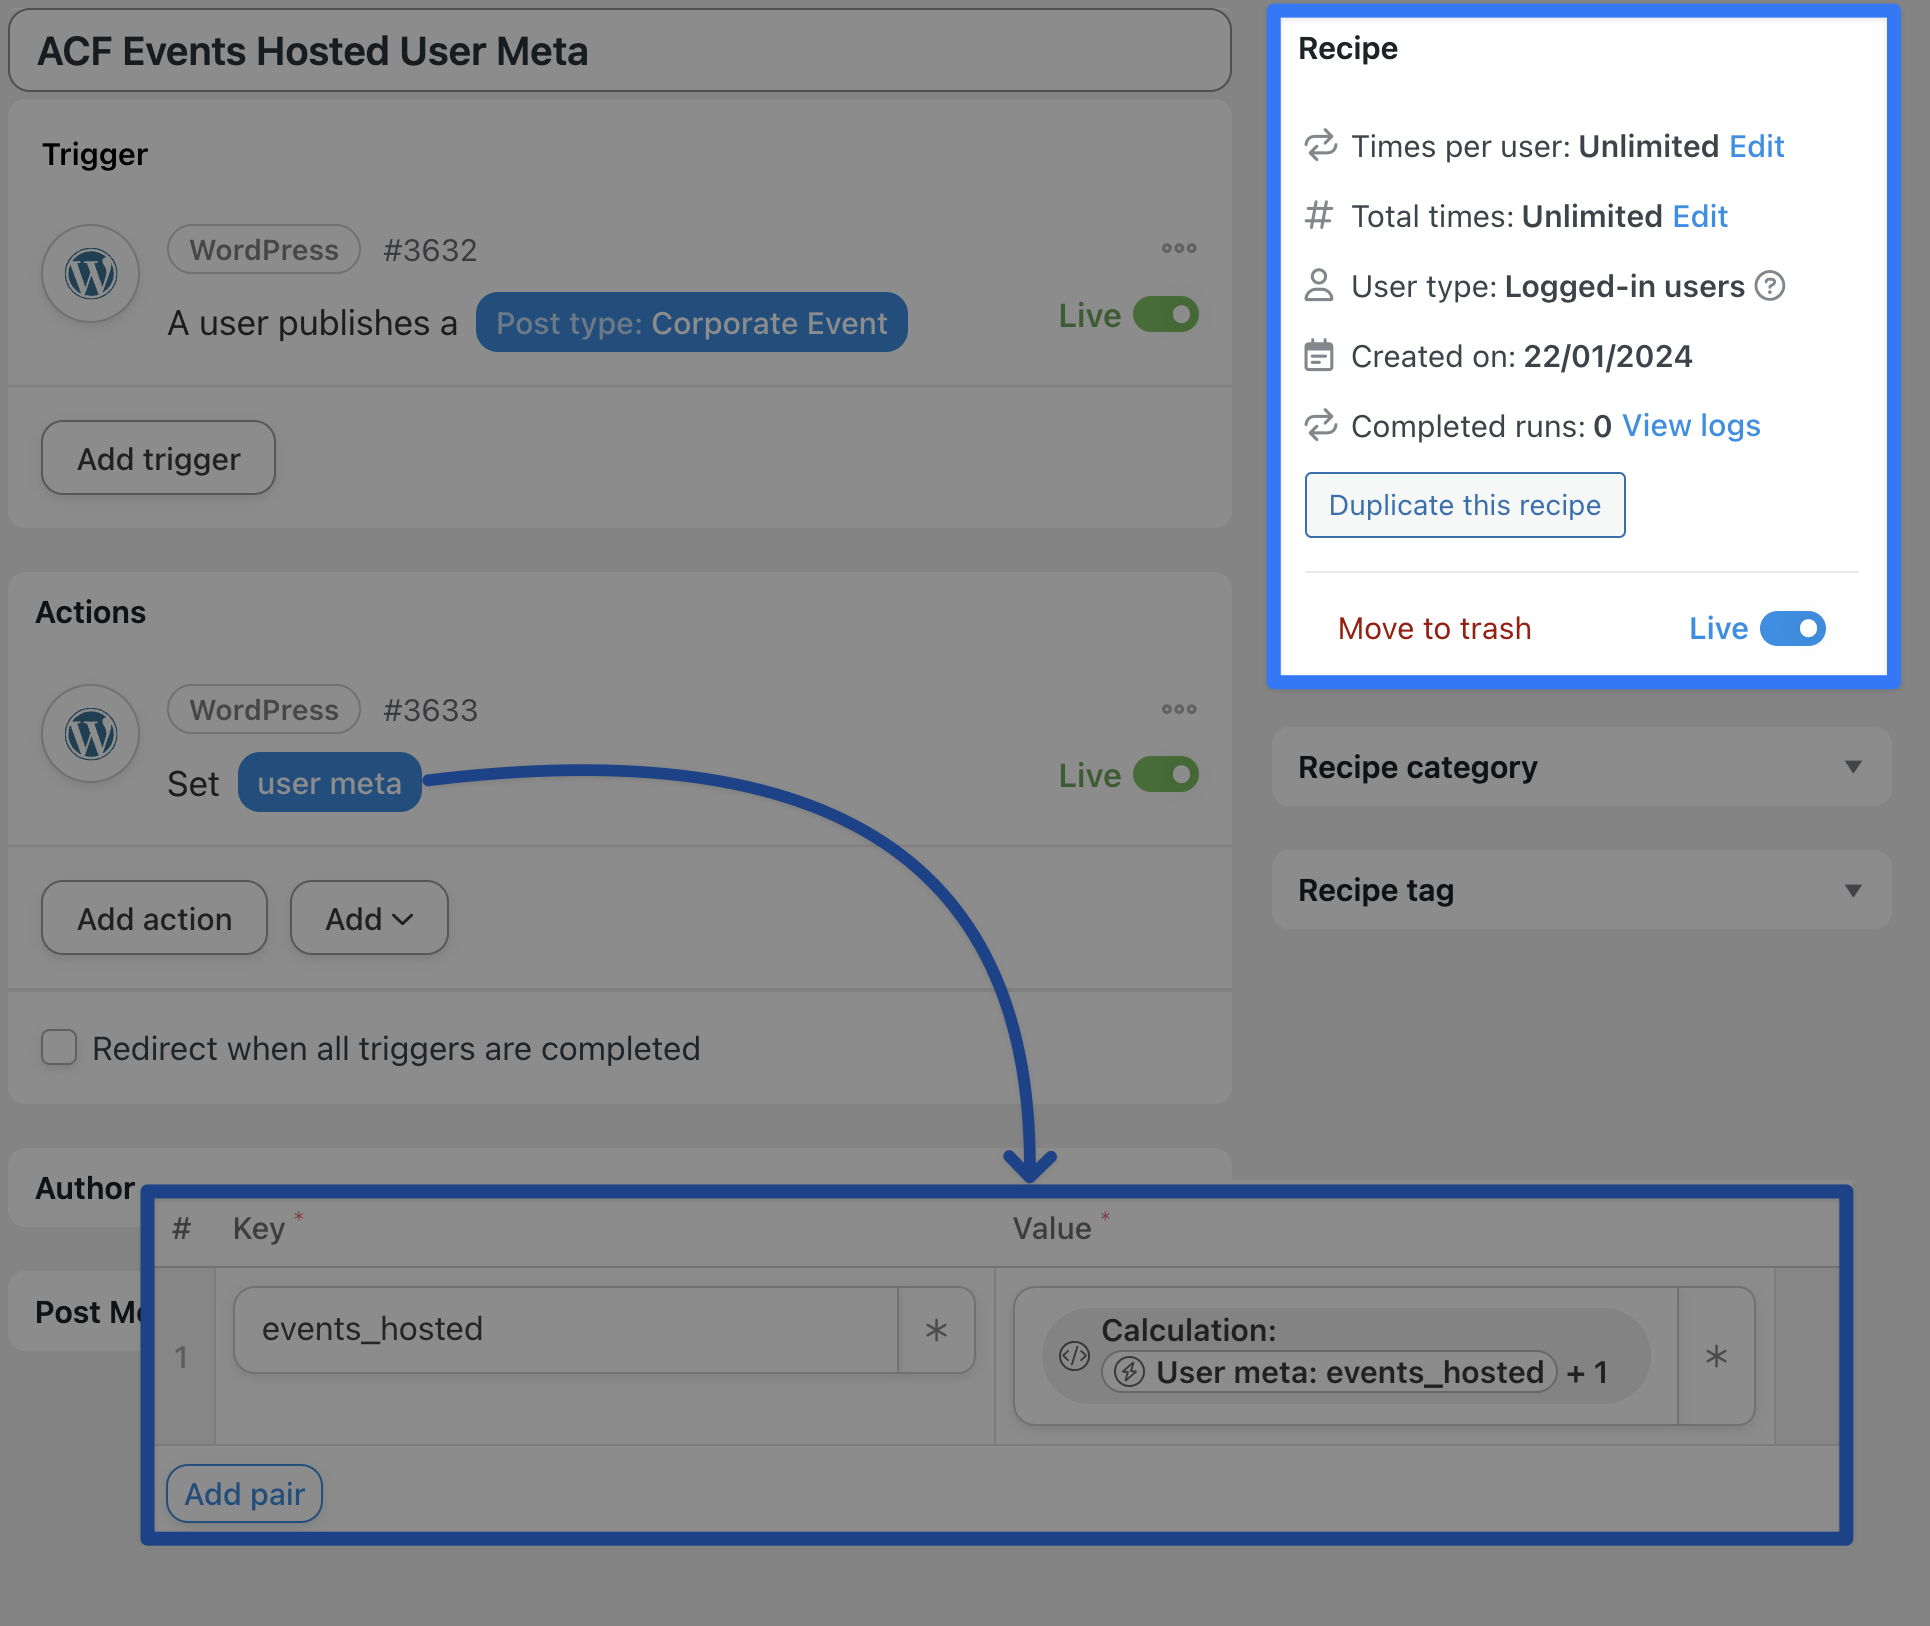The image size is (1930, 1626).
Task: Check Redirect when all triggers are completed
Action: (x=59, y=1048)
